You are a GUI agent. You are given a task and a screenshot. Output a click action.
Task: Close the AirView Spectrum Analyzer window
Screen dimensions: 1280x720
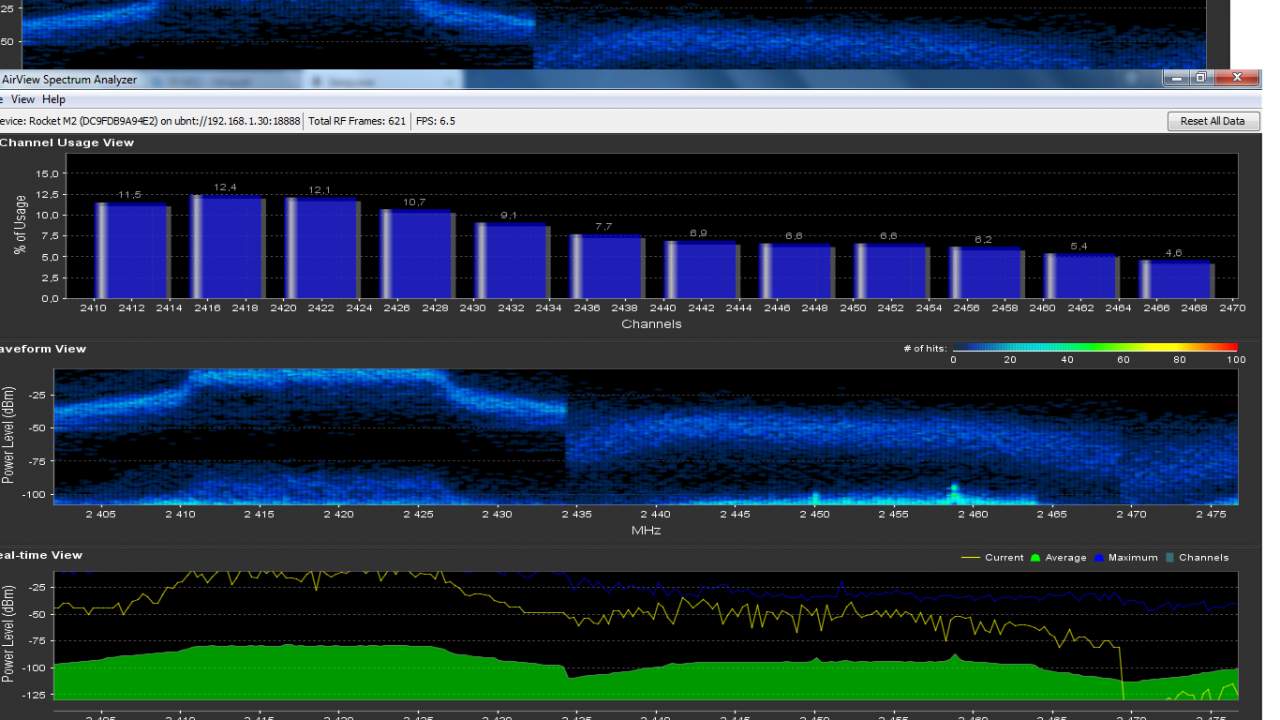(1238, 78)
